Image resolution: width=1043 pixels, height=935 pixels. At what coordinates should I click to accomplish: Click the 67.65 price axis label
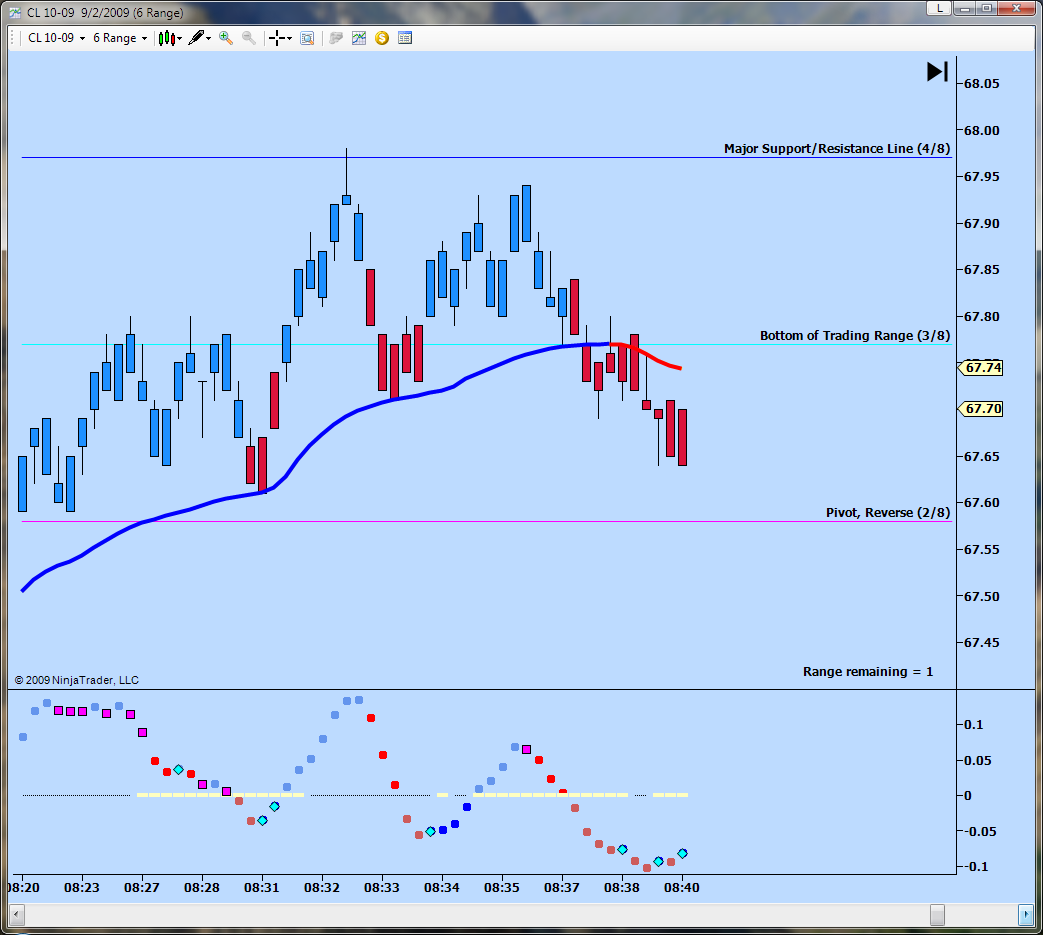pyautogui.click(x=981, y=456)
